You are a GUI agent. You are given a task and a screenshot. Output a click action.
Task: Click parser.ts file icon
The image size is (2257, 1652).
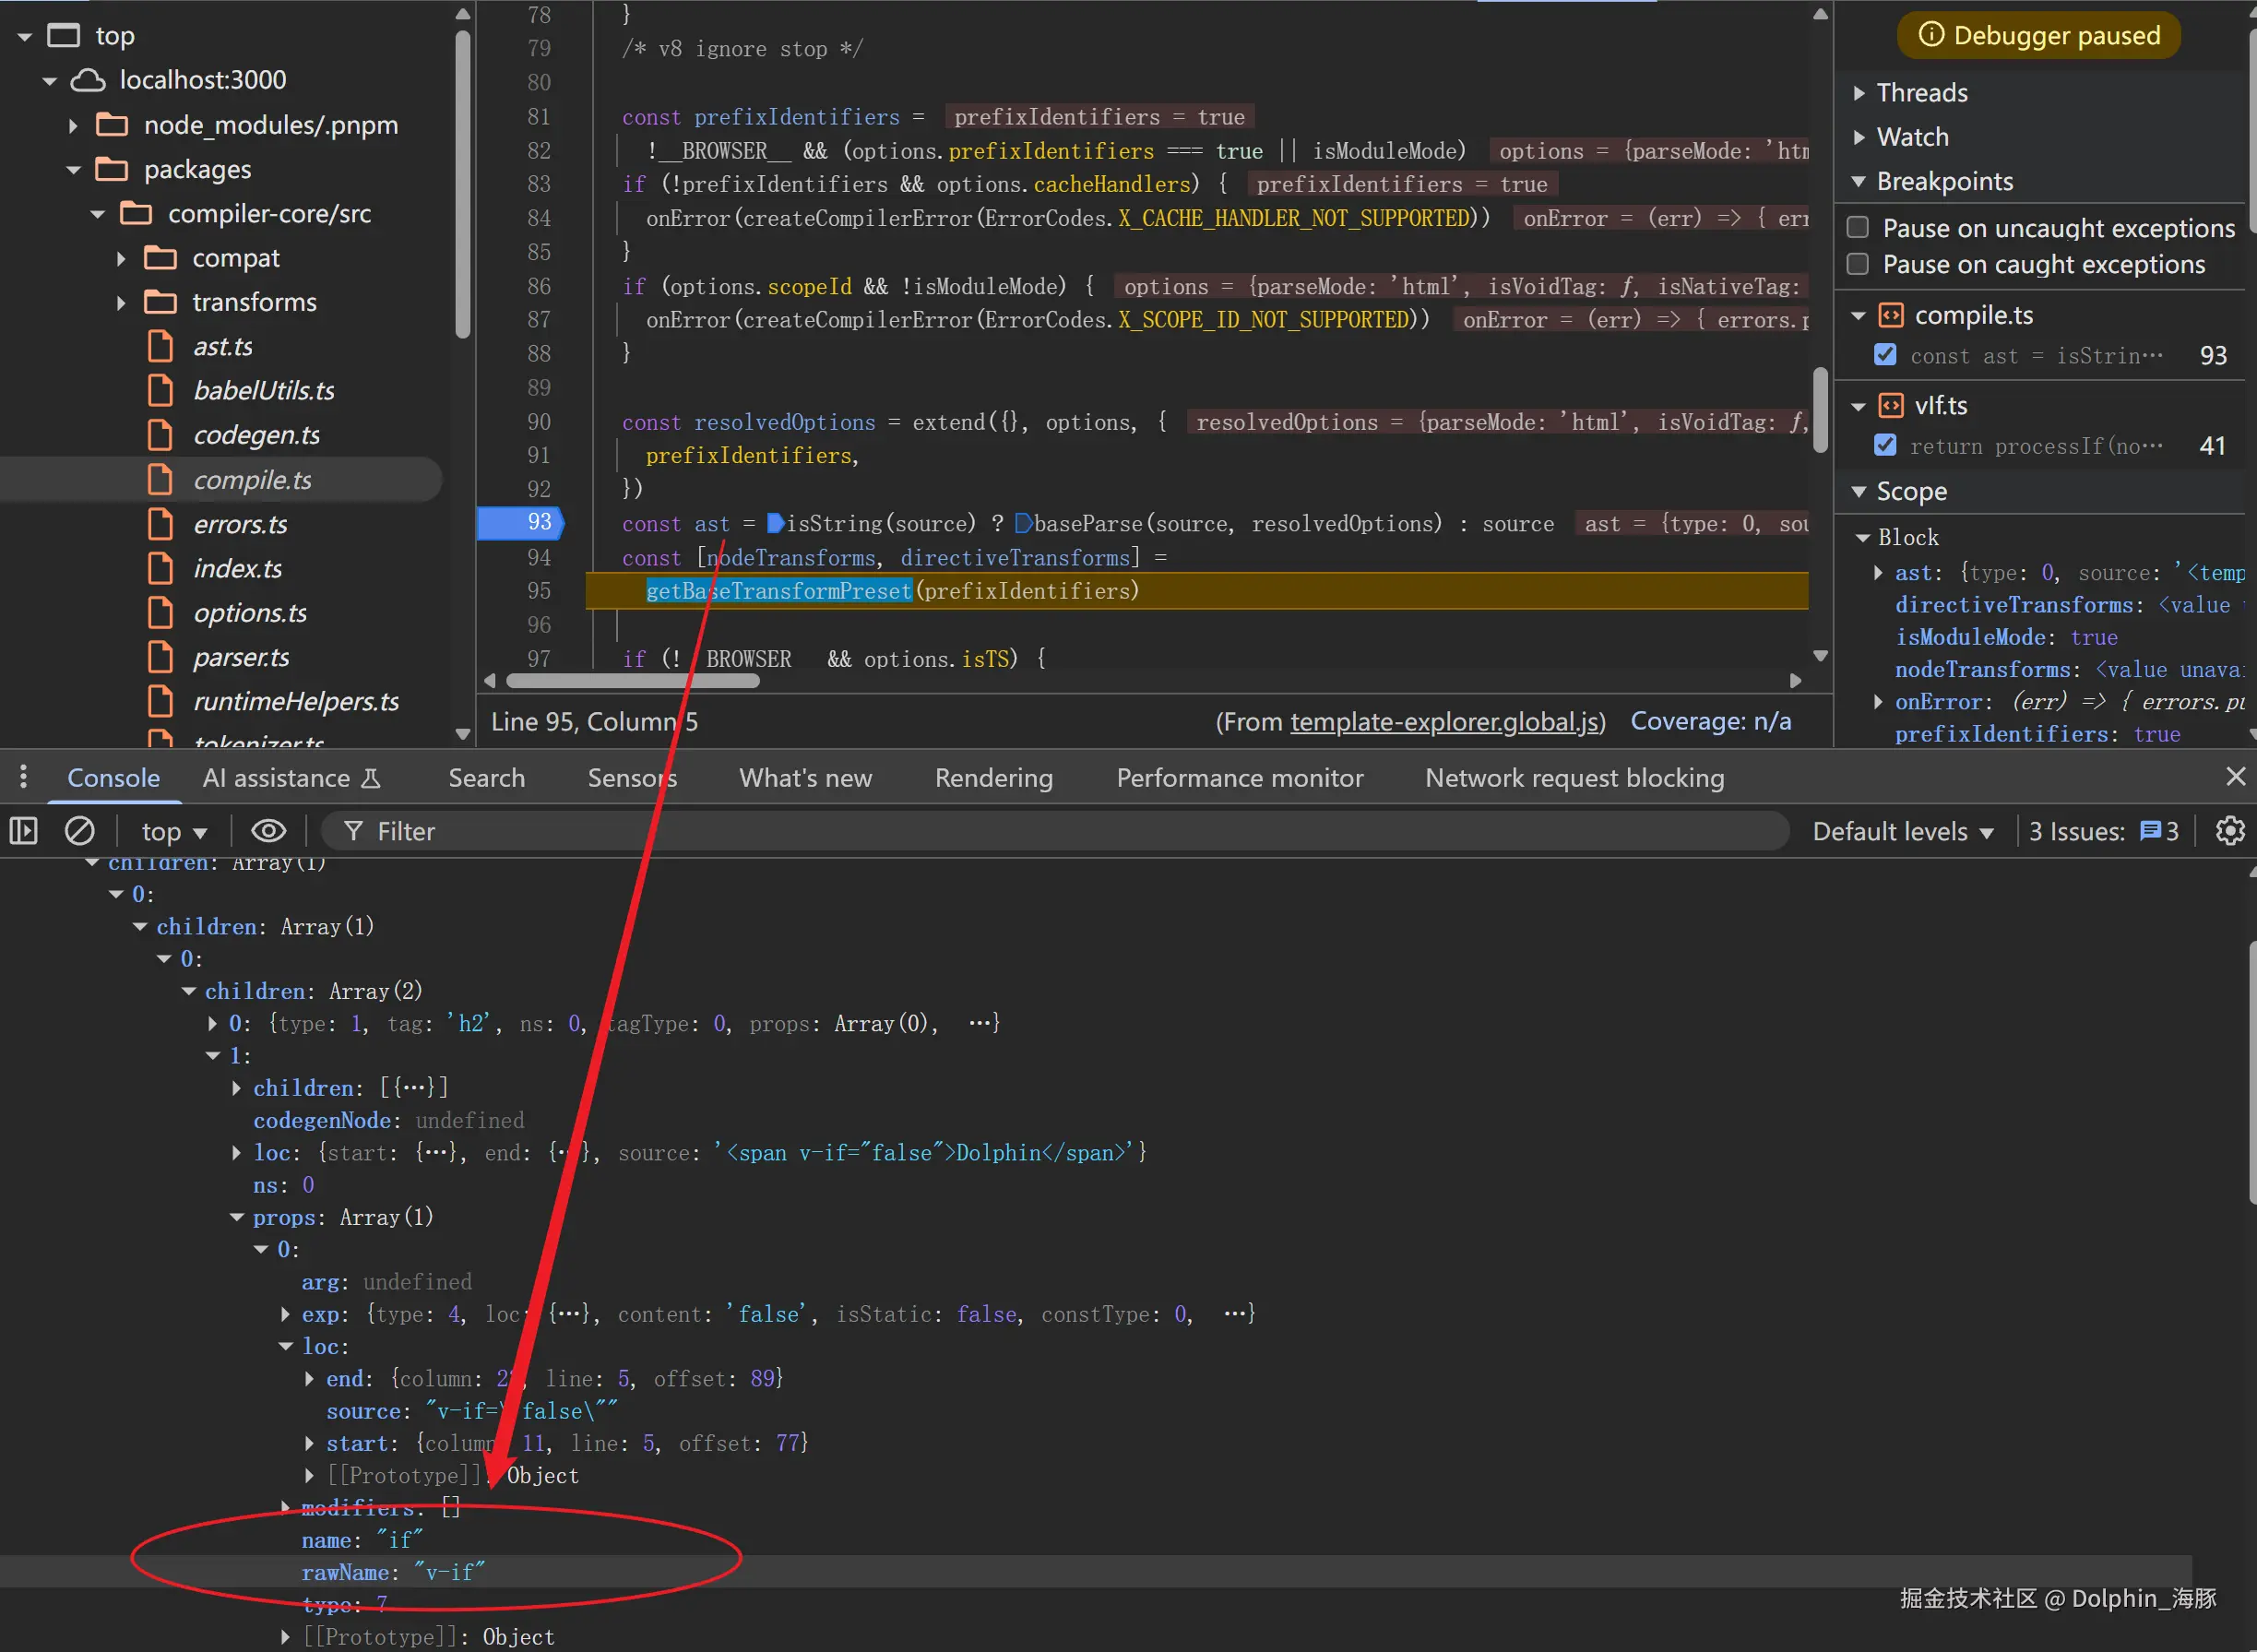(x=160, y=657)
